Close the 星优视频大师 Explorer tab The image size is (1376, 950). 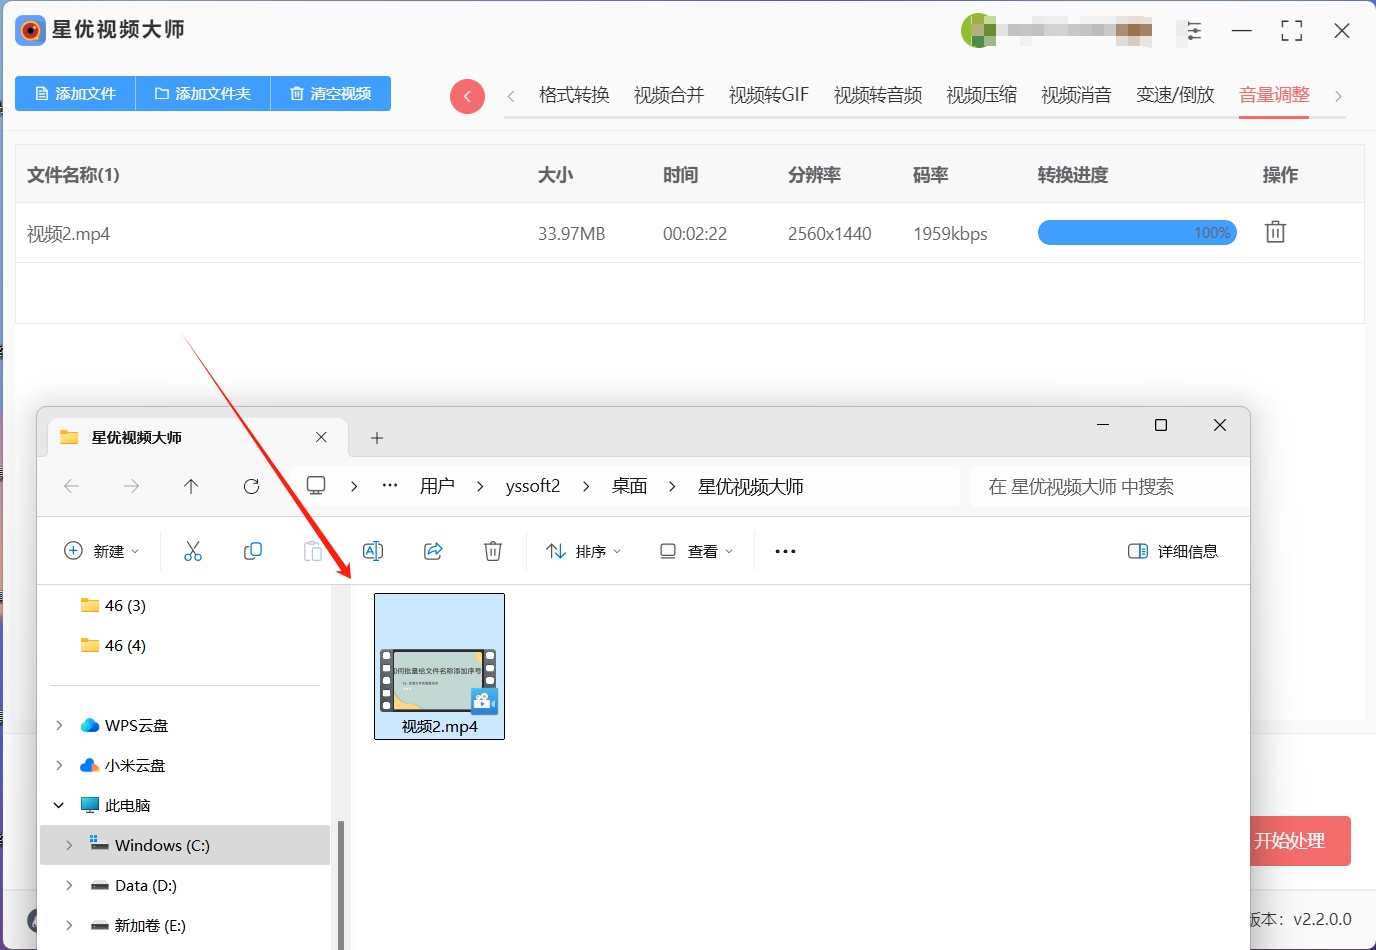(321, 437)
